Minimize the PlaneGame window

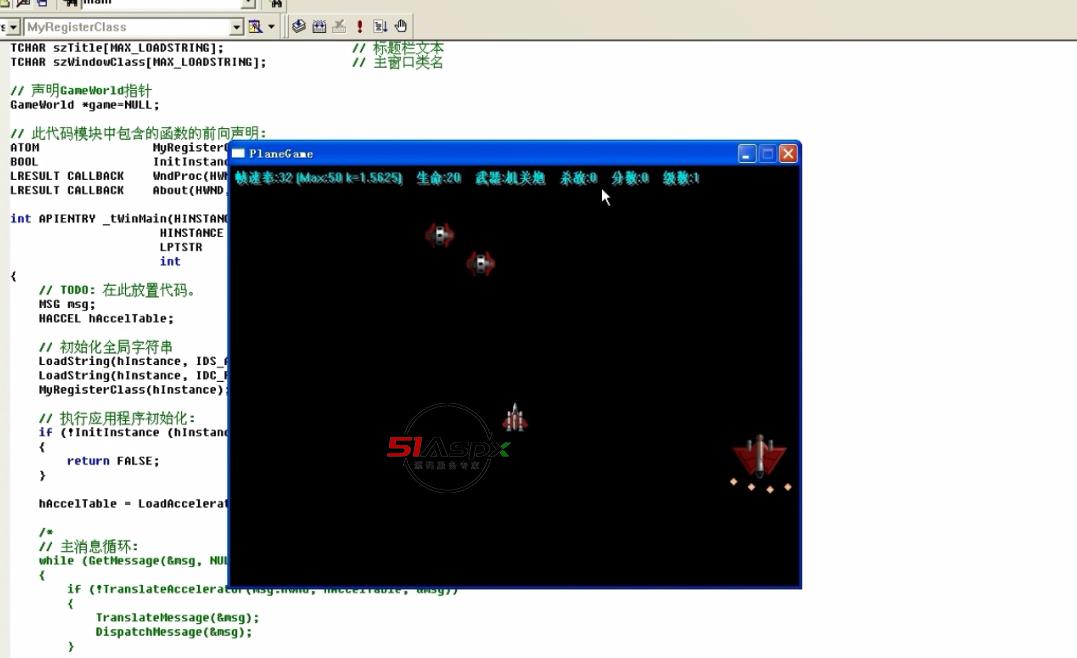click(x=747, y=153)
